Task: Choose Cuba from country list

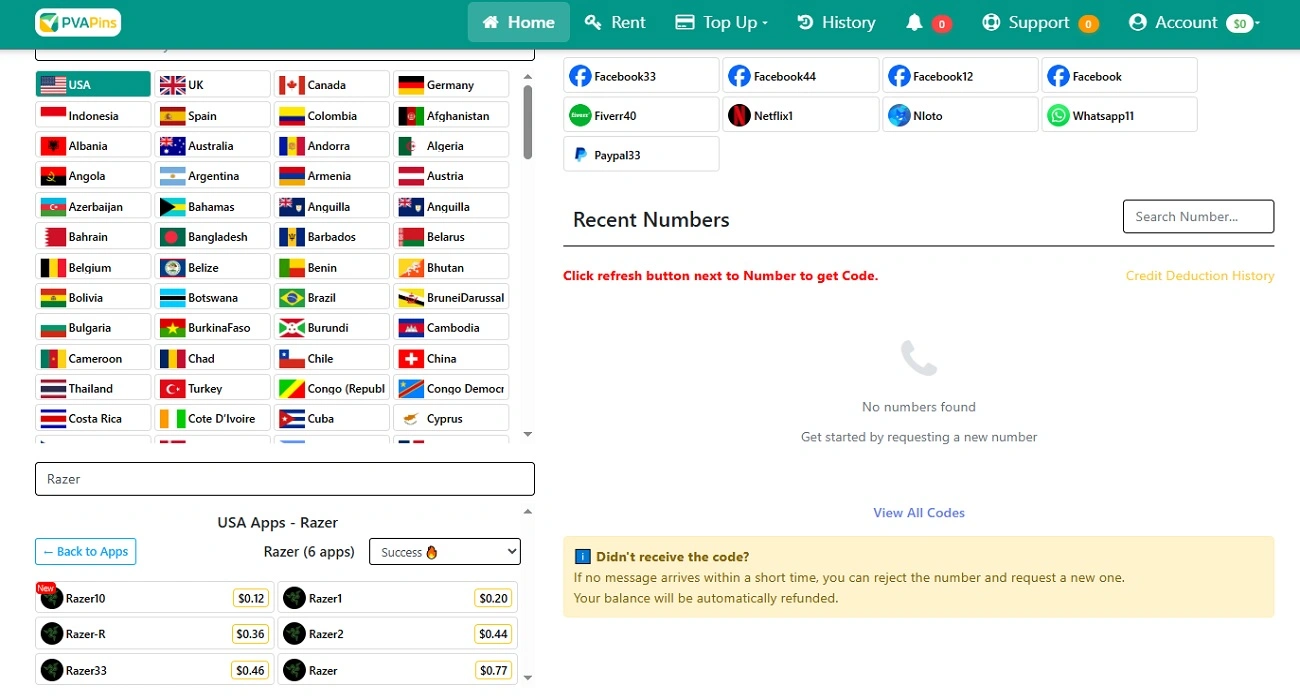Action: pyautogui.click(x=332, y=419)
